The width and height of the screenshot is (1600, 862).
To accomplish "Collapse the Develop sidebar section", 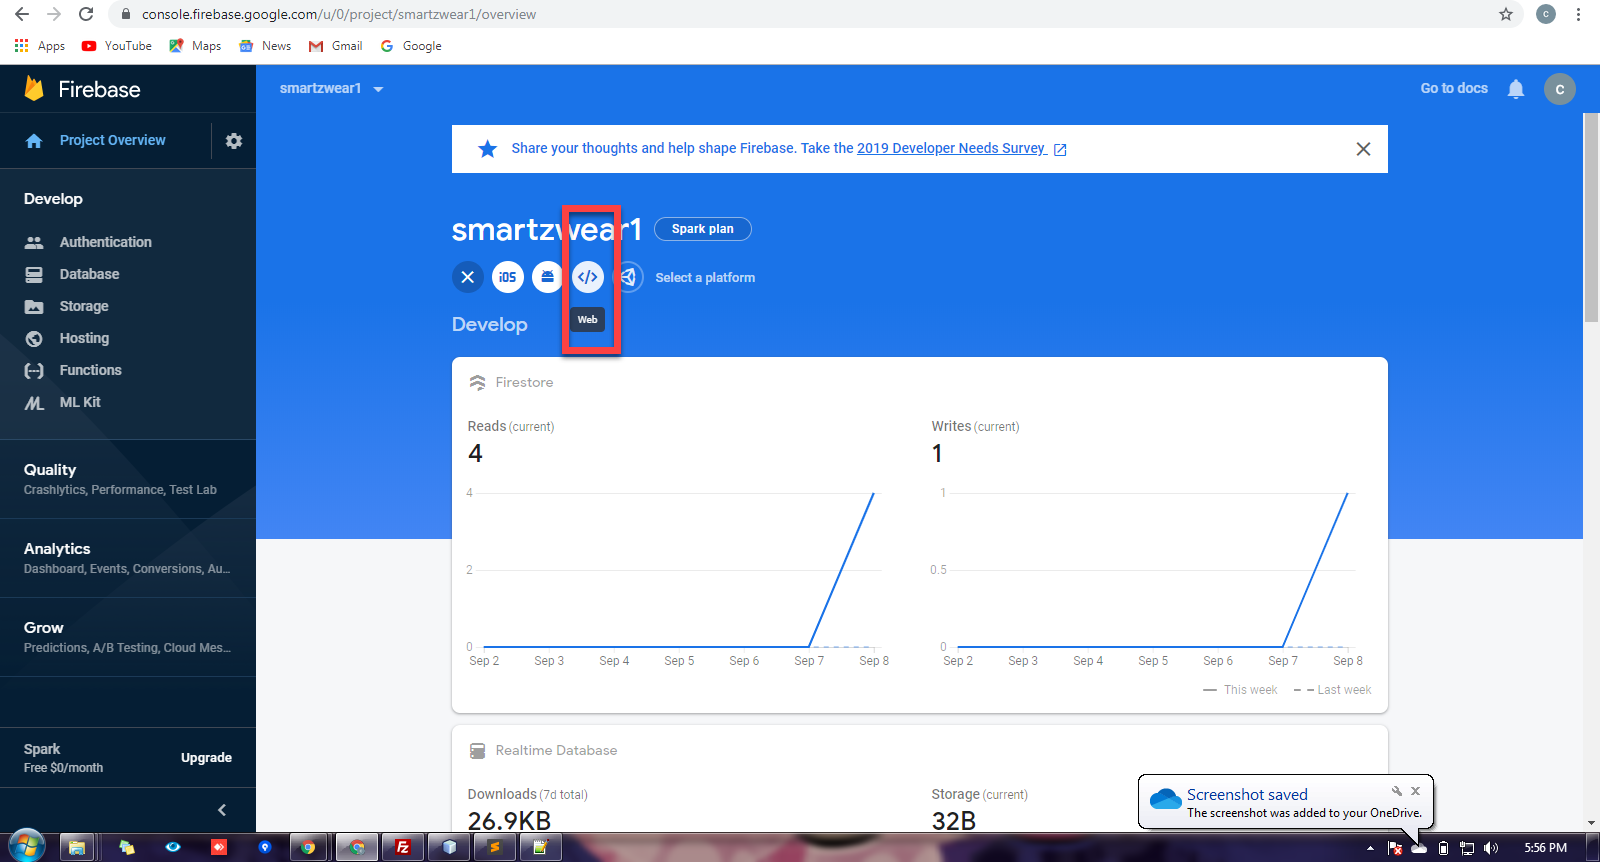I will [x=53, y=199].
